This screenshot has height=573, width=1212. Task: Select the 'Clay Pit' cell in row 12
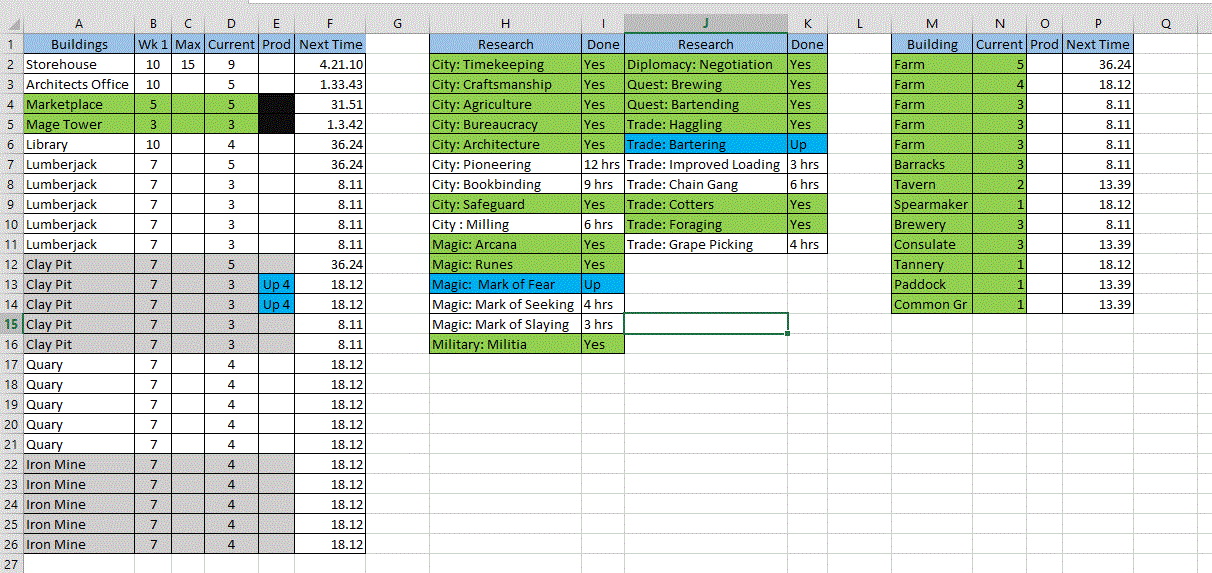(x=79, y=264)
